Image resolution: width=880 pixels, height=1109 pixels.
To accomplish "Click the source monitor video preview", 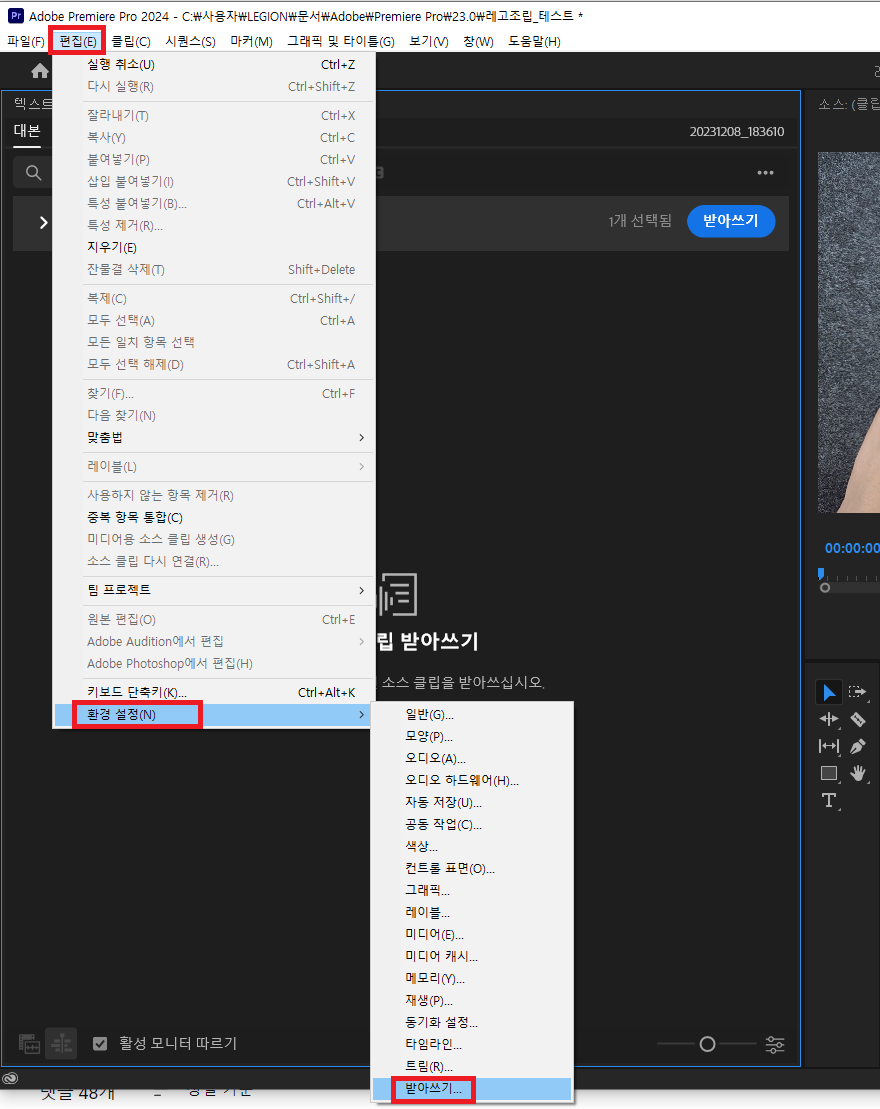I will point(849,332).
